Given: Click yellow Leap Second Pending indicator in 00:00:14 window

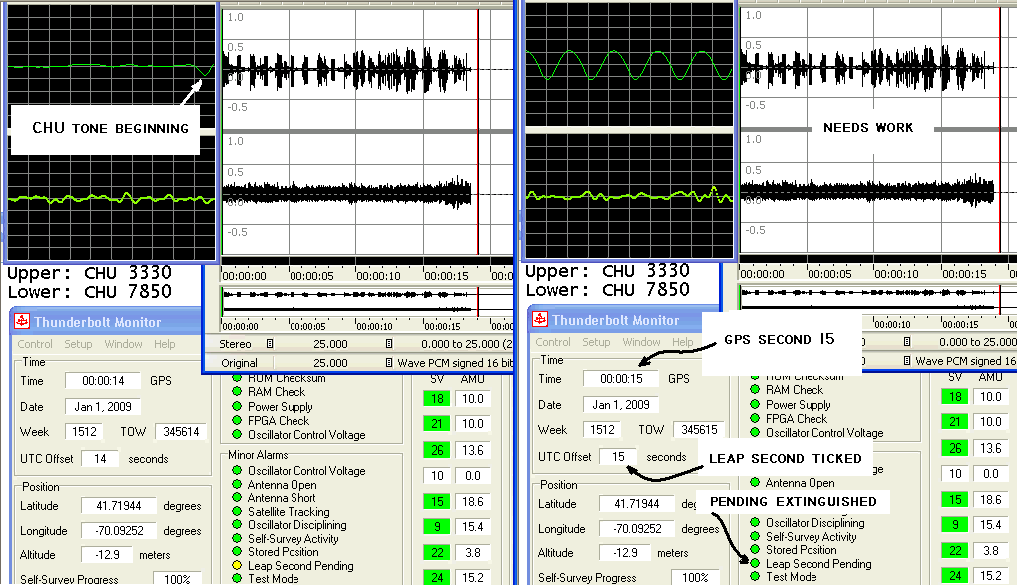Looking at the screenshot, I should pyautogui.click(x=237, y=566).
